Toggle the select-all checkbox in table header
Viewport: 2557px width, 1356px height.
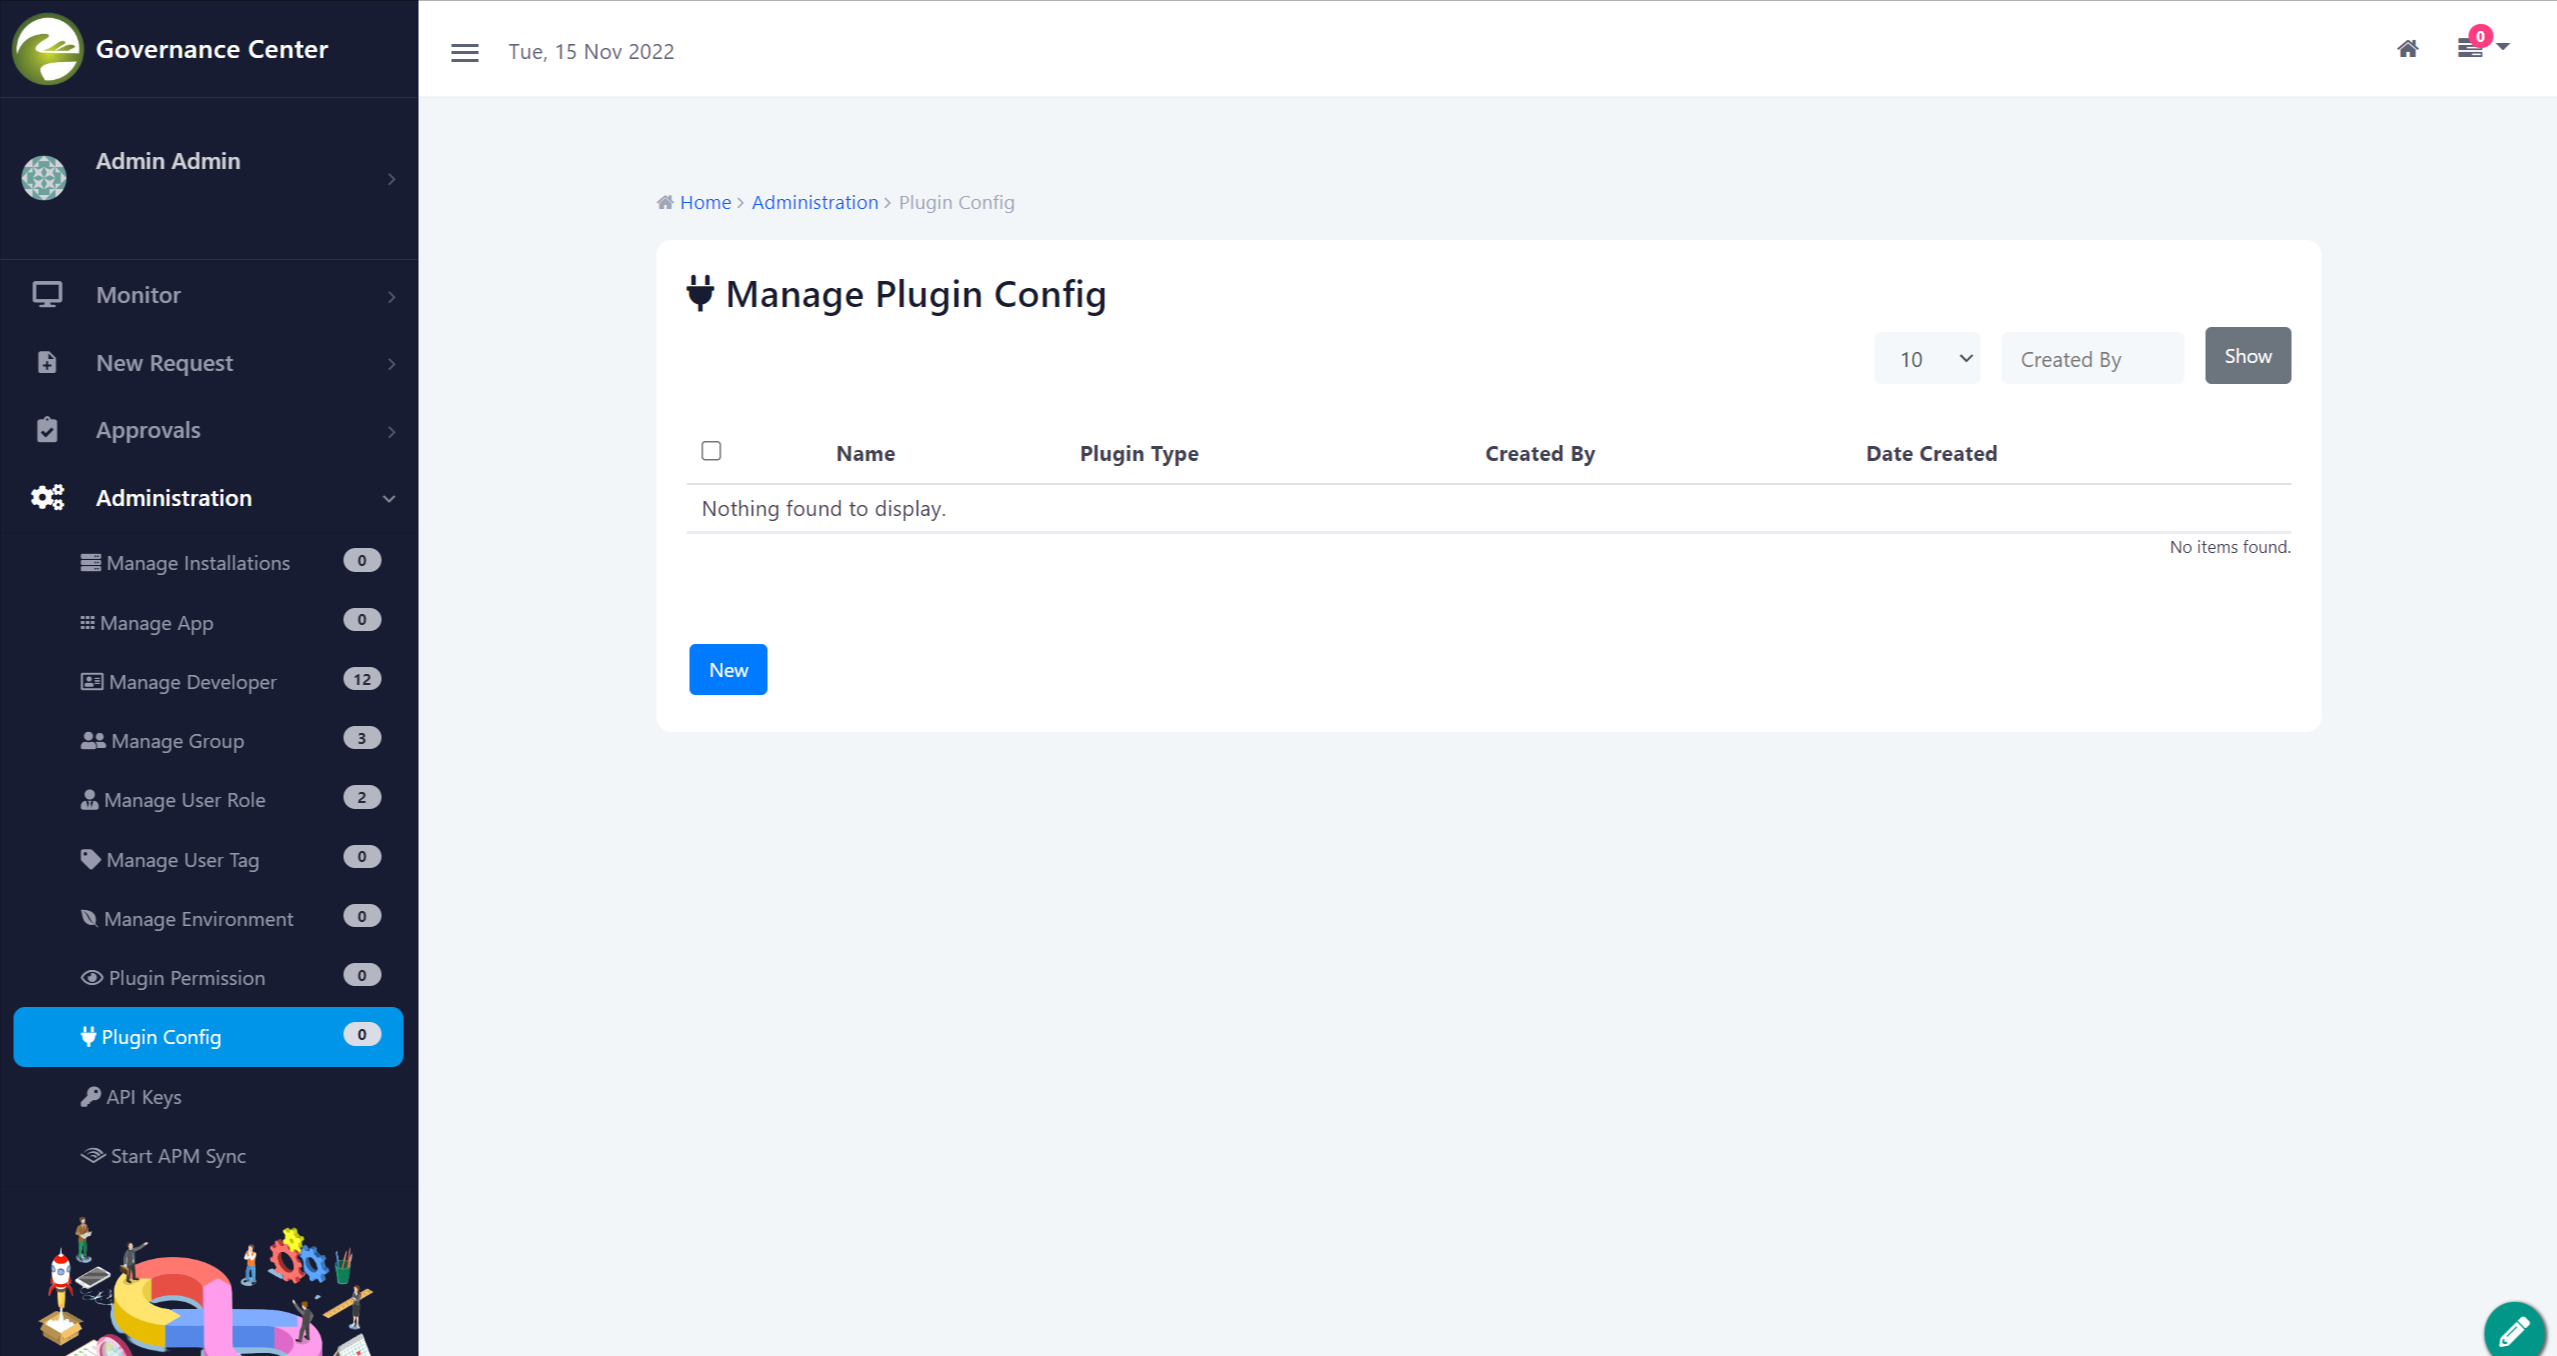pos(711,451)
